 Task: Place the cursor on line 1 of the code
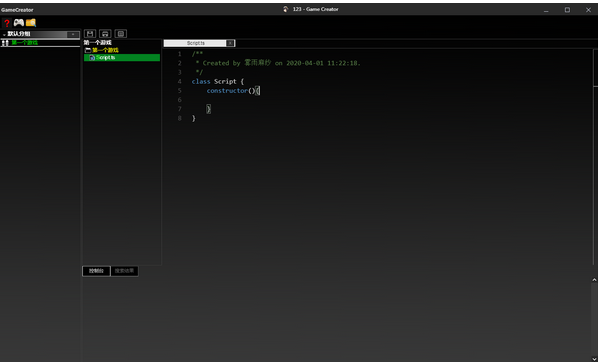(x=198, y=54)
